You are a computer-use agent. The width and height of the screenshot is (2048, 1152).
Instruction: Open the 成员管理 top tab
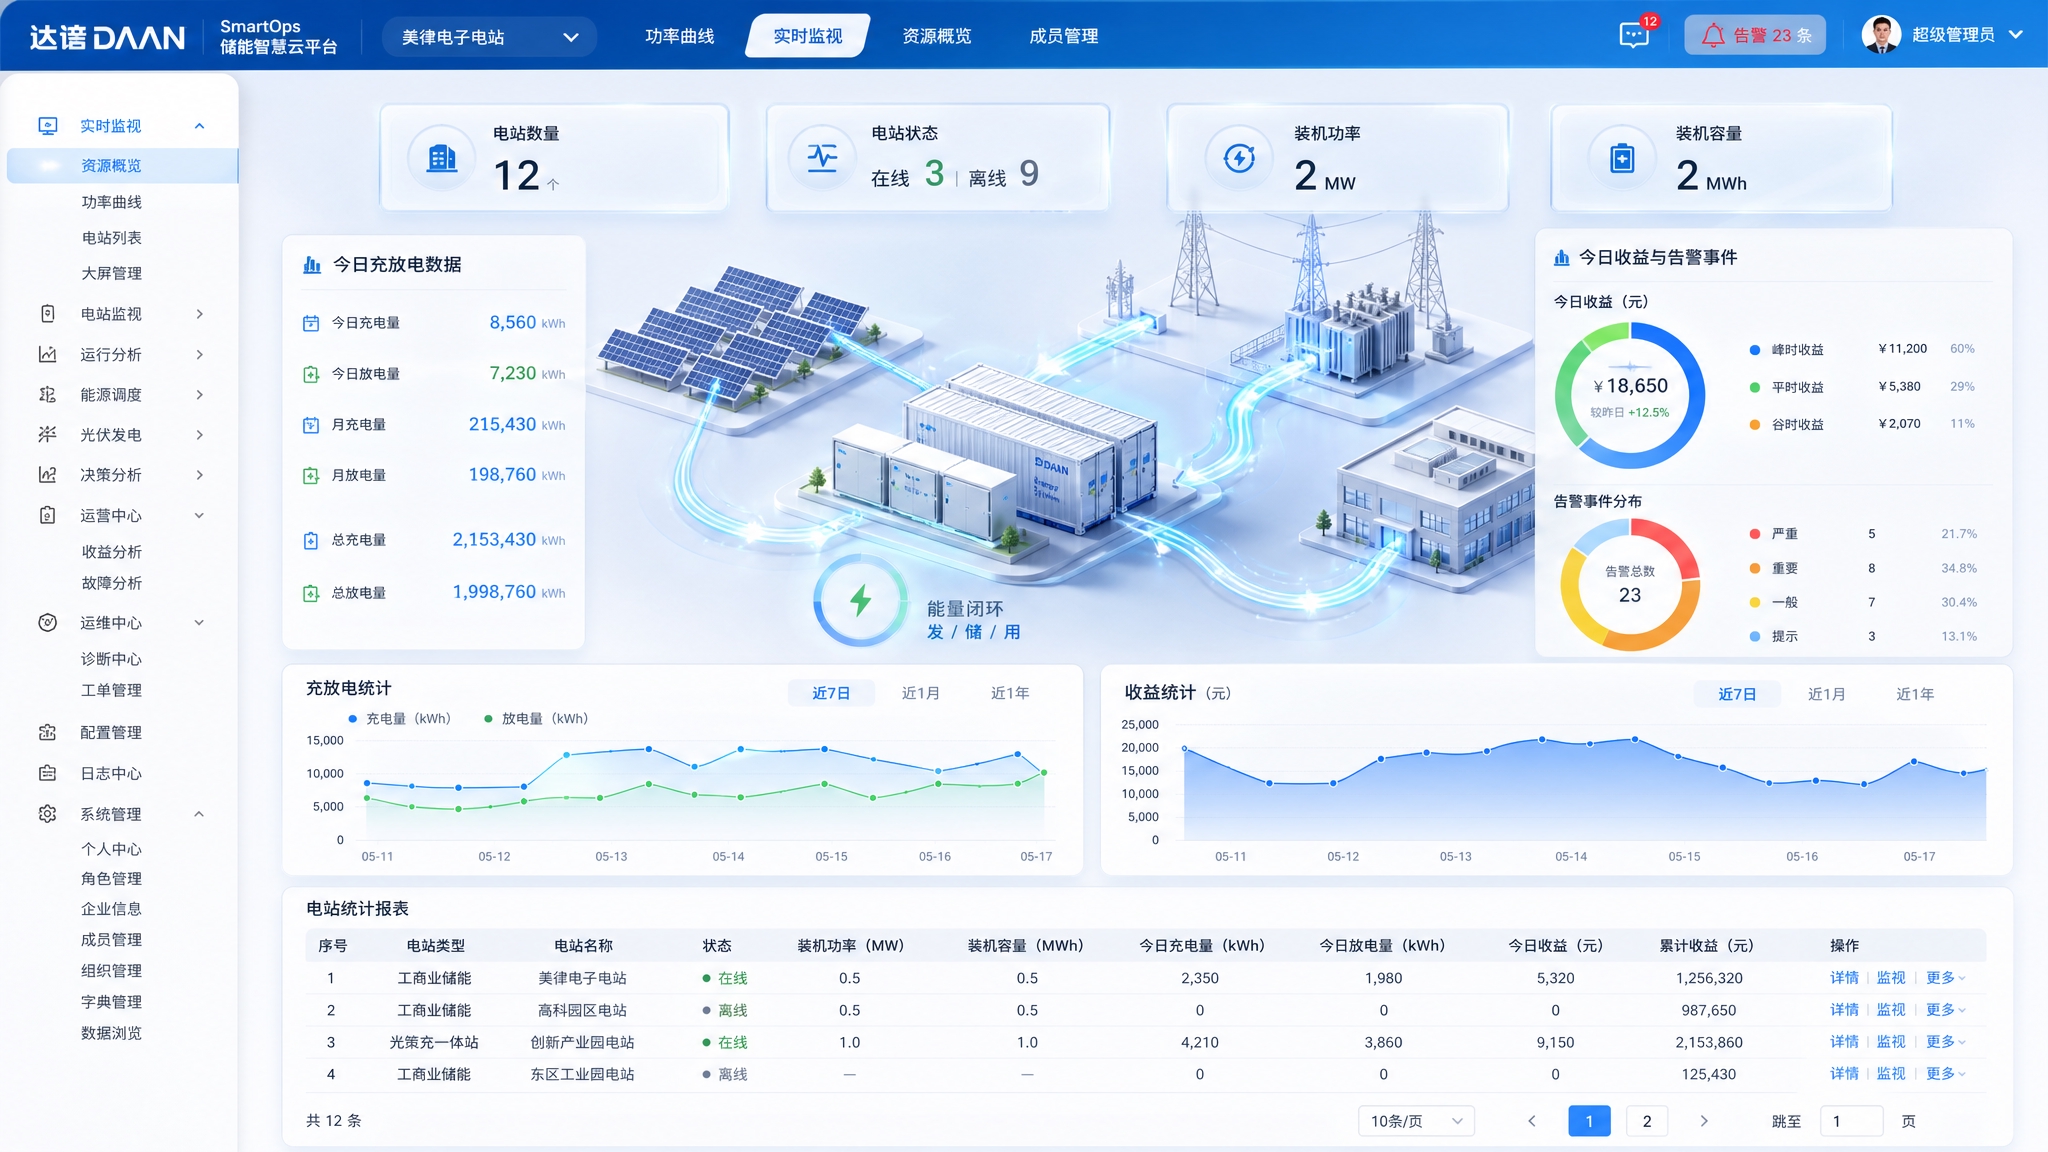click(1064, 36)
